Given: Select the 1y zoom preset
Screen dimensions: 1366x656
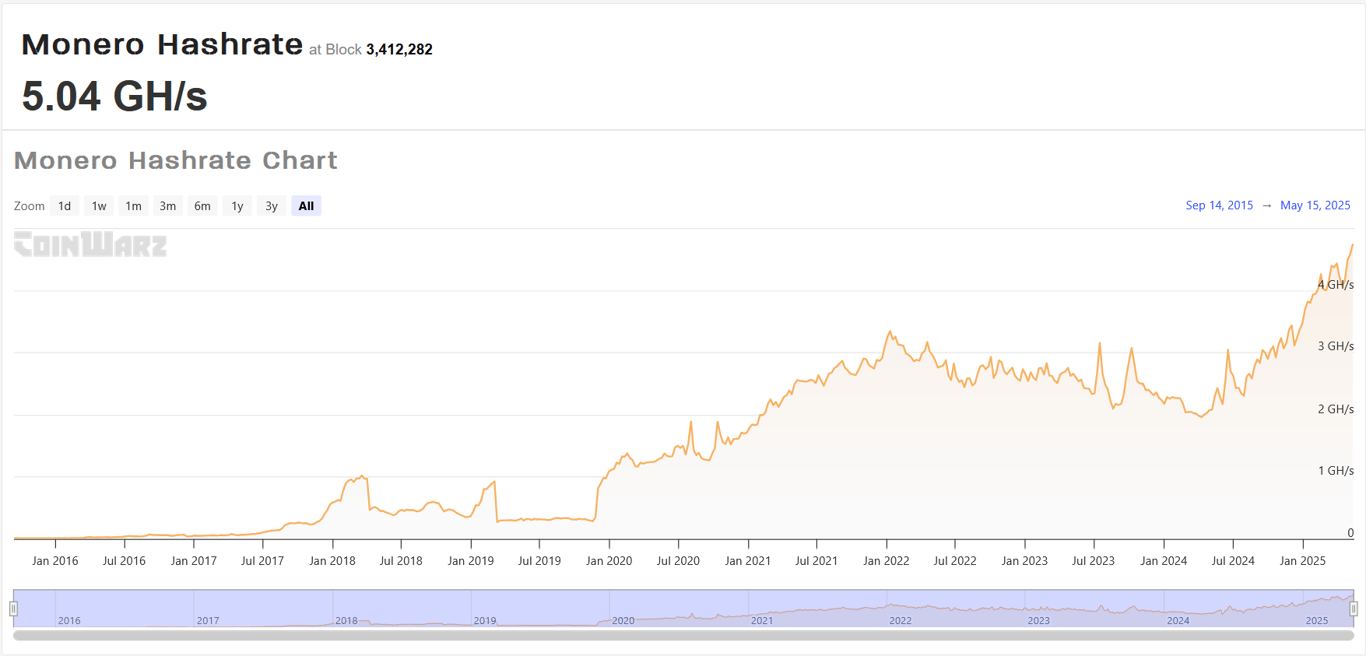Looking at the screenshot, I should click(237, 205).
